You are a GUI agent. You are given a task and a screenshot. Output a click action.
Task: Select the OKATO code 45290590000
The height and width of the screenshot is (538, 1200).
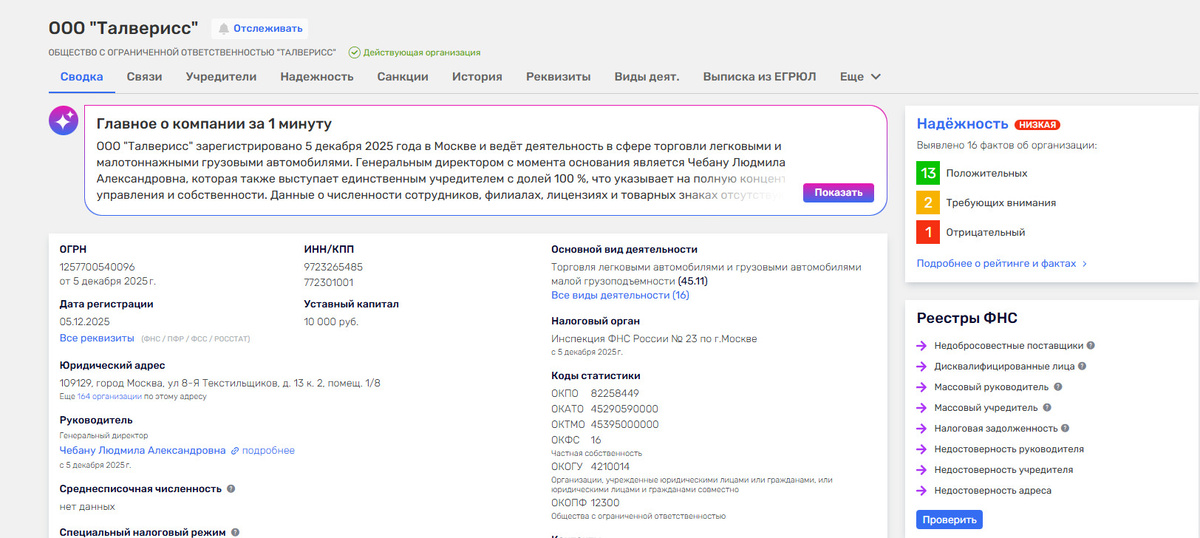tap(625, 409)
